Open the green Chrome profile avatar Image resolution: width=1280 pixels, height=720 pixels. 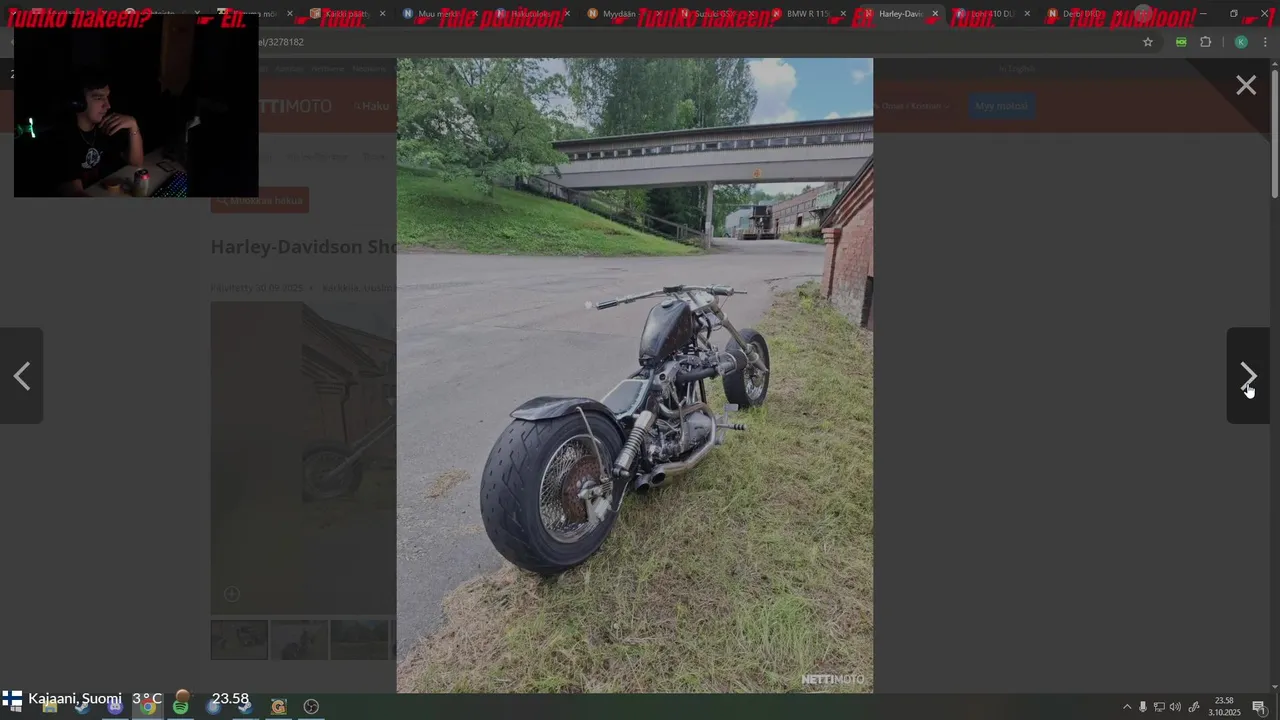(x=1241, y=42)
